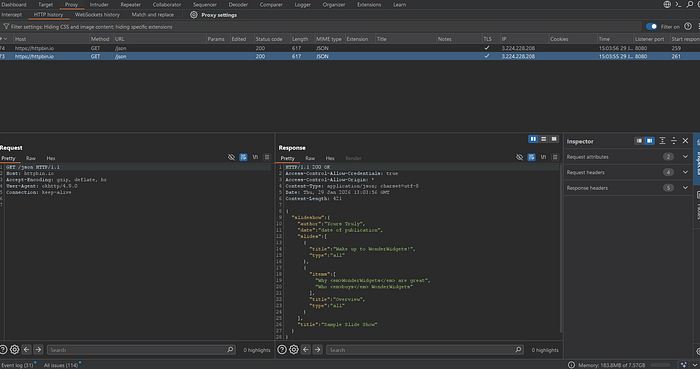Open Proxy settings gear icon

[x=194, y=15]
